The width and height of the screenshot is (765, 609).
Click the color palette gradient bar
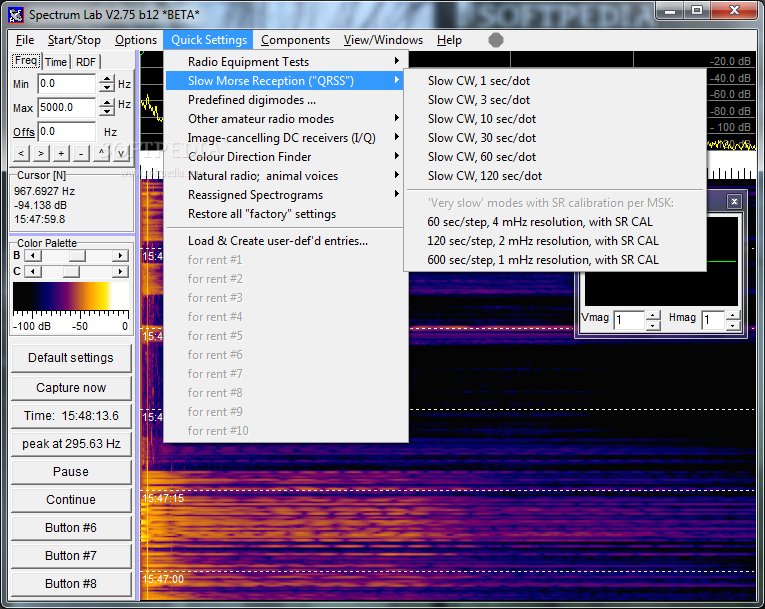[71, 296]
